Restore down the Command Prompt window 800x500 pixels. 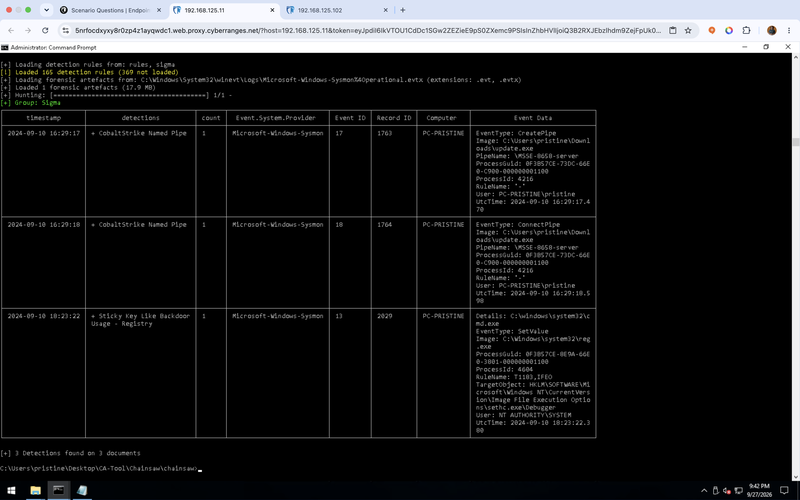[x=766, y=47]
